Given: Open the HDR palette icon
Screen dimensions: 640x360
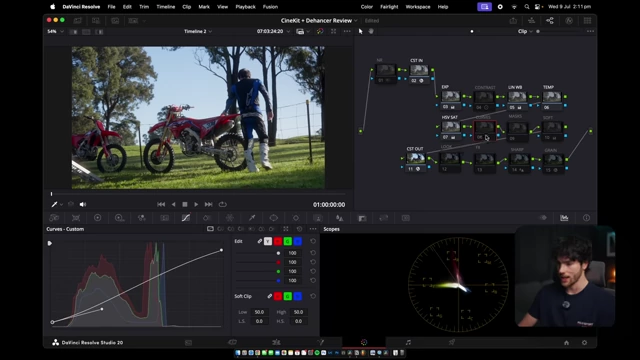Looking at the screenshot, I should tap(120, 218).
